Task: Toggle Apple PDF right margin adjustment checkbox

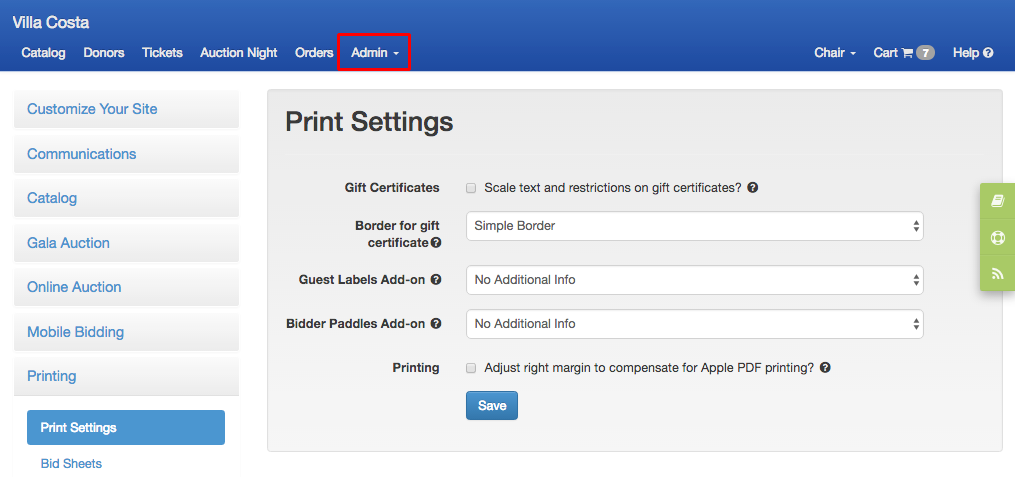Action: point(471,368)
